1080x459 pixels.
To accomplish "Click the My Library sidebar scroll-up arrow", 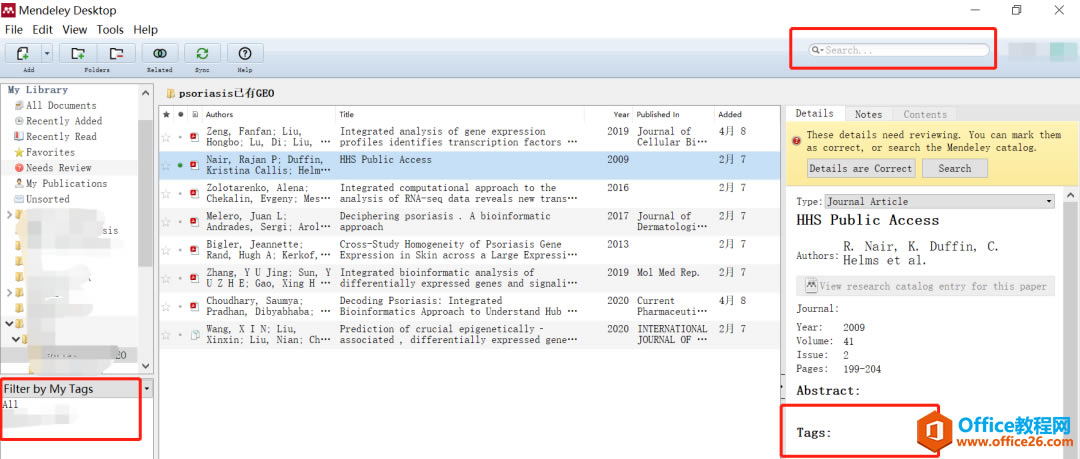I will 145,94.
